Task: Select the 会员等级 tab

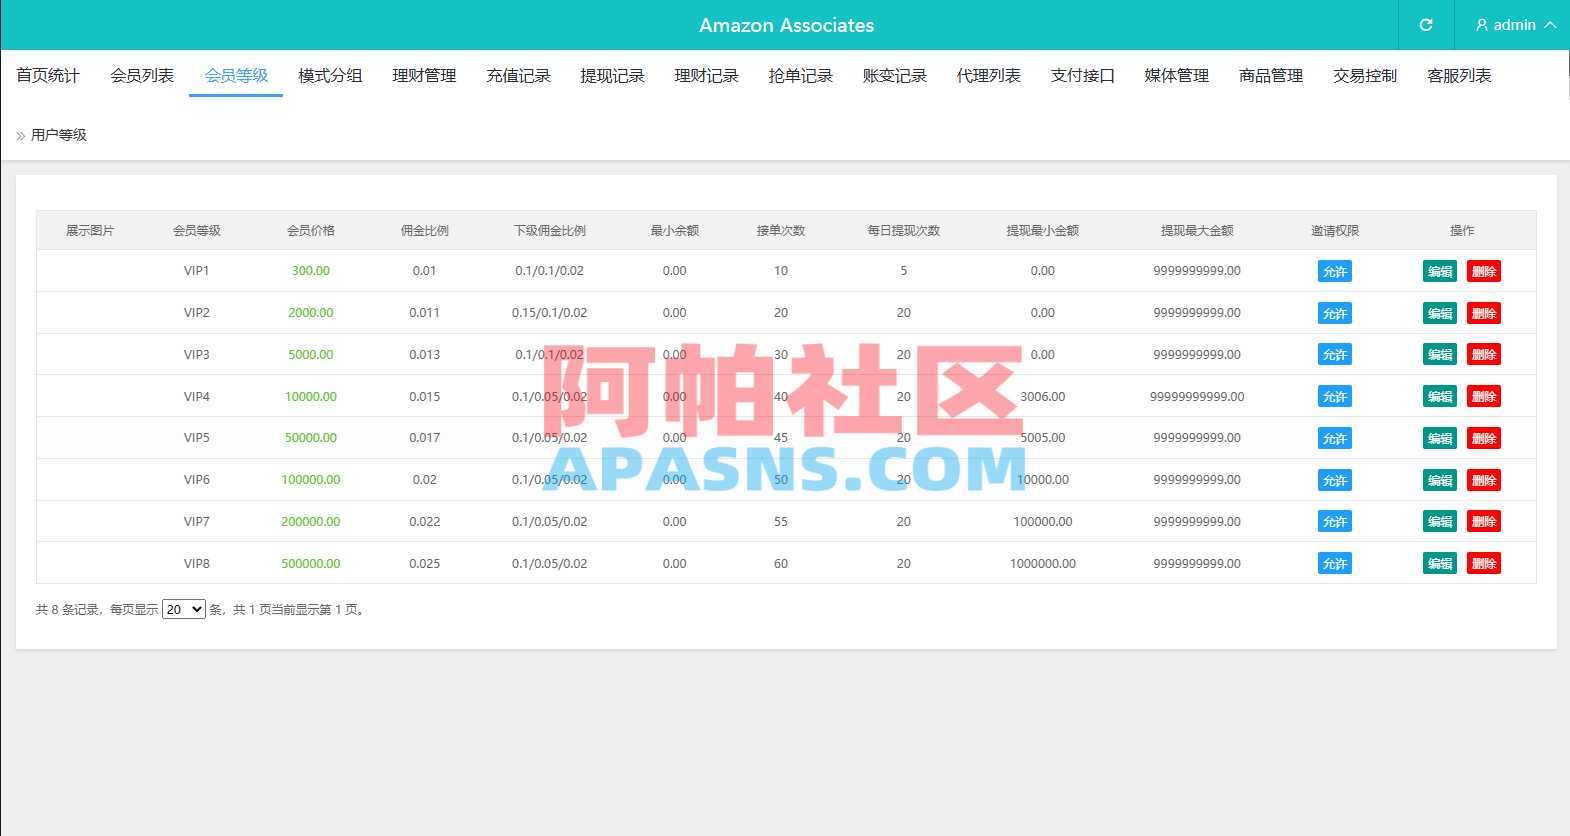Action: [236, 75]
